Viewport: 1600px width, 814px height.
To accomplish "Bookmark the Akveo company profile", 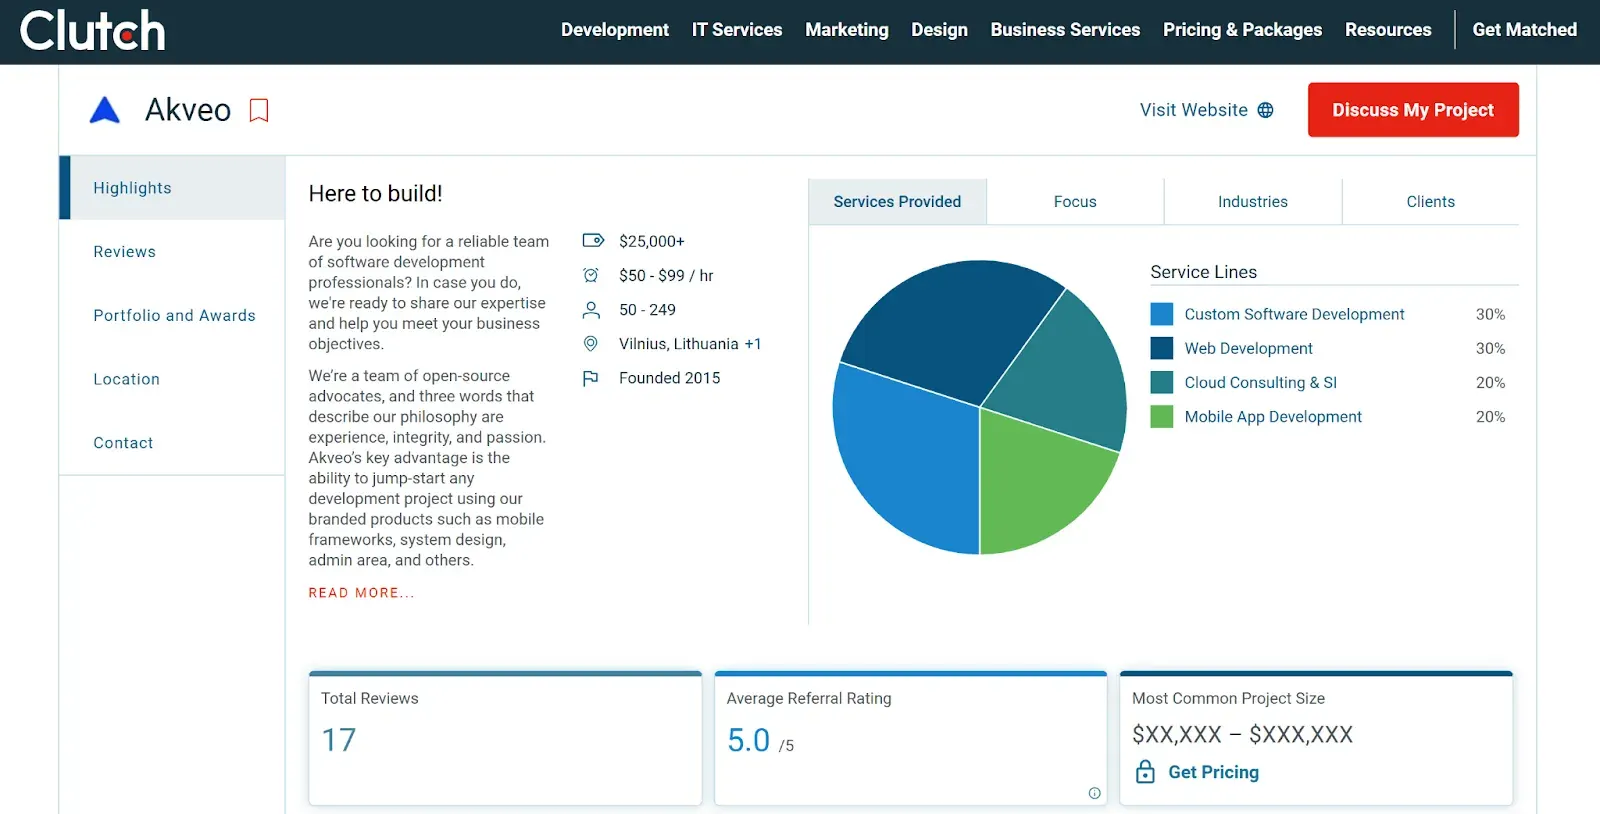I will (259, 110).
